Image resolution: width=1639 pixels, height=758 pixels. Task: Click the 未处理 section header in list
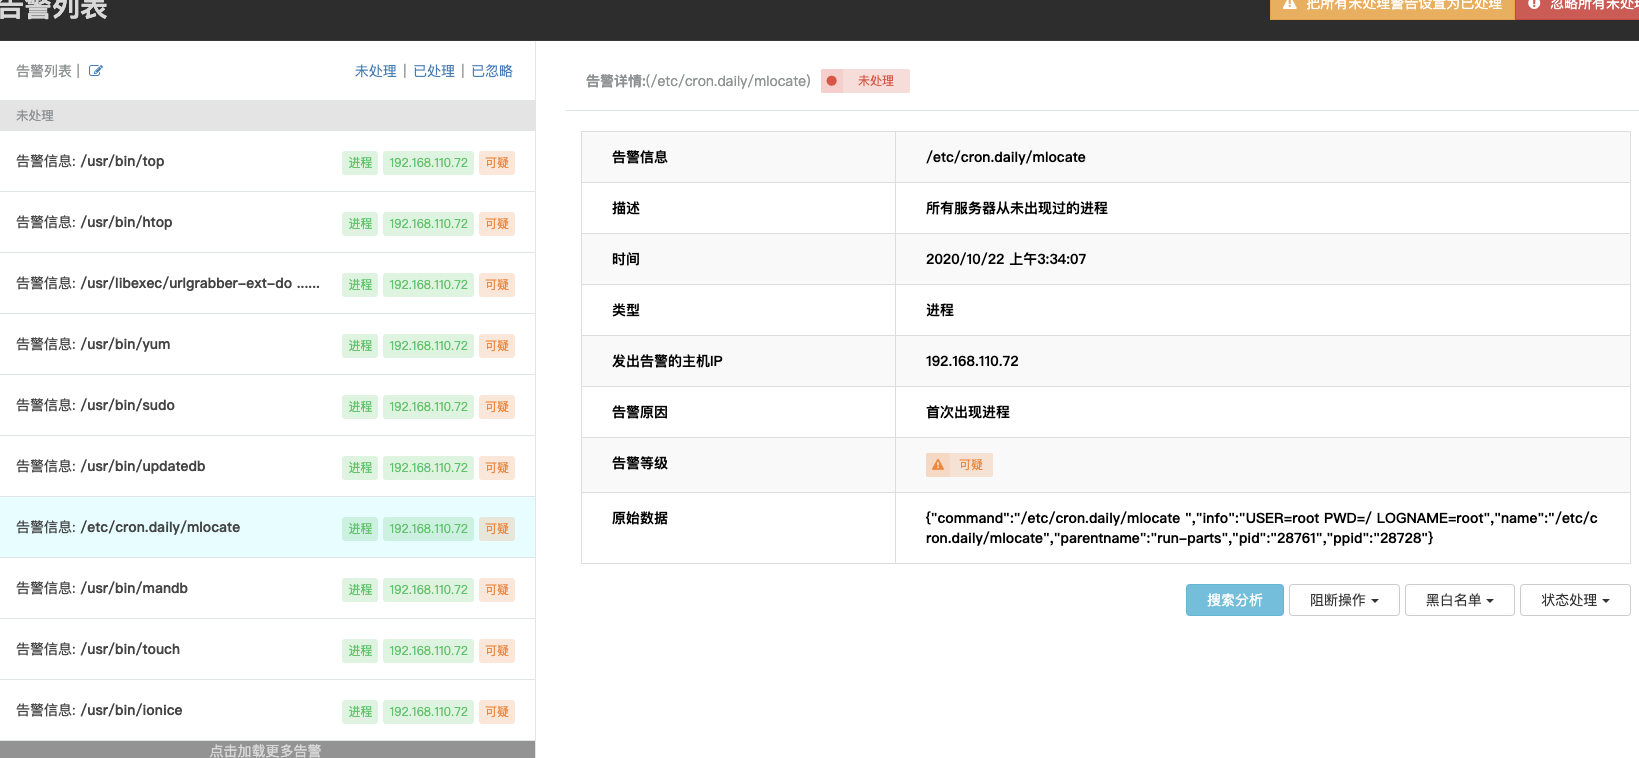(x=267, y=115)
